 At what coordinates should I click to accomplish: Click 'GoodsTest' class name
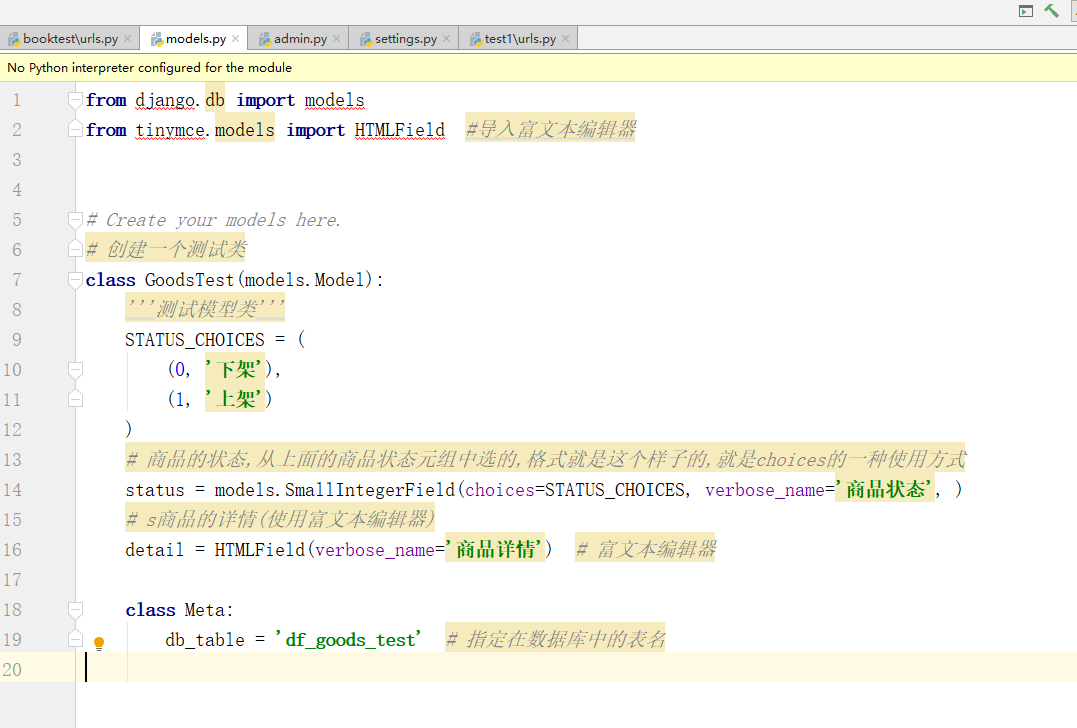point(190,280)
